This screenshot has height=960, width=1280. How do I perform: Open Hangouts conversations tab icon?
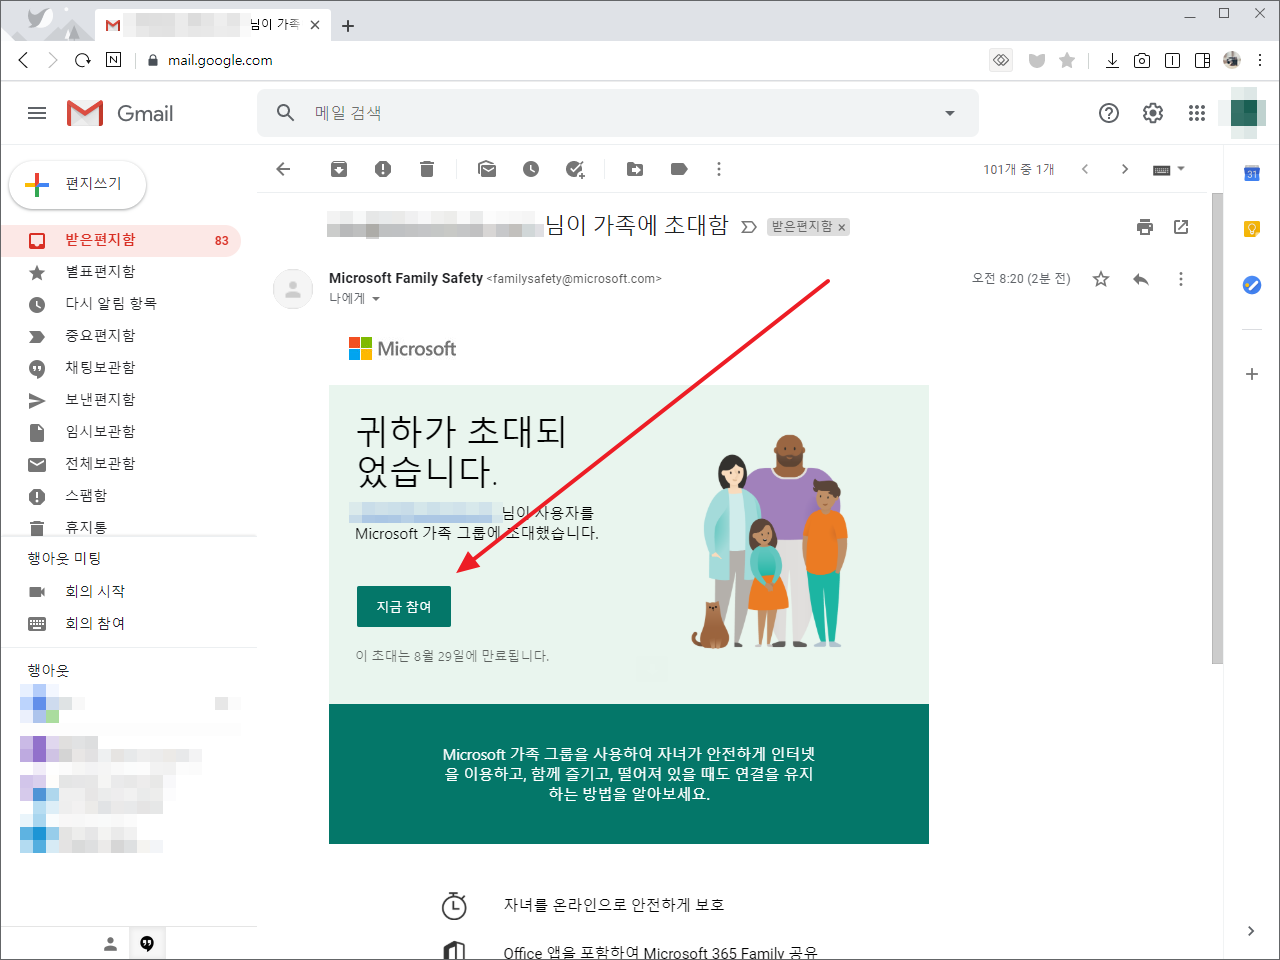[147, 943]
